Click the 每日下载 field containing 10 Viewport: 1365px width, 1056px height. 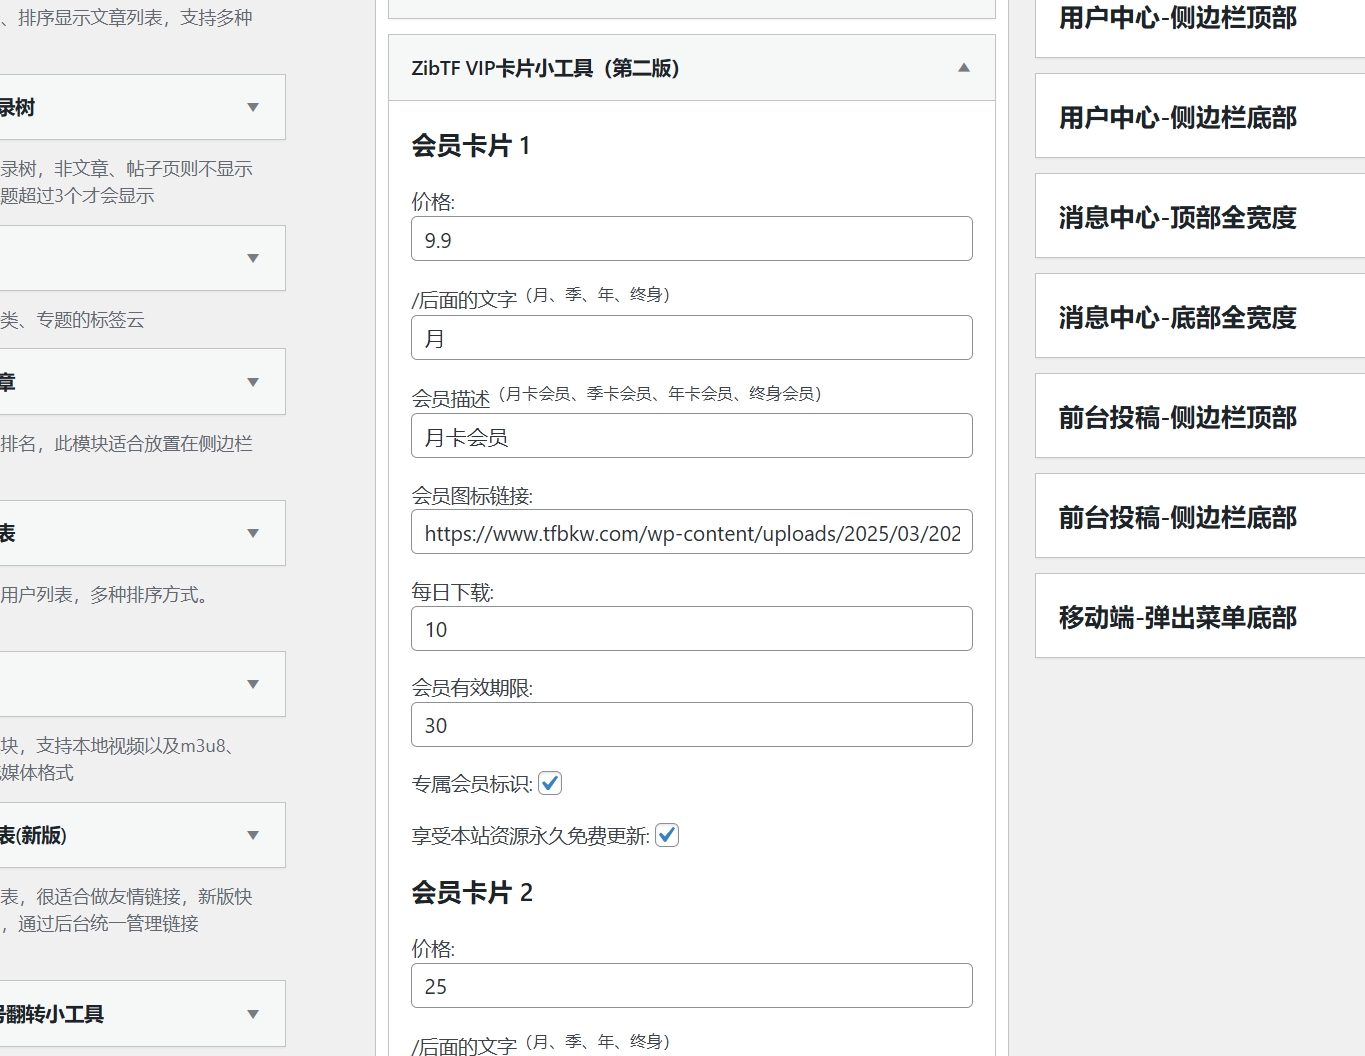[x=691, y=629]
